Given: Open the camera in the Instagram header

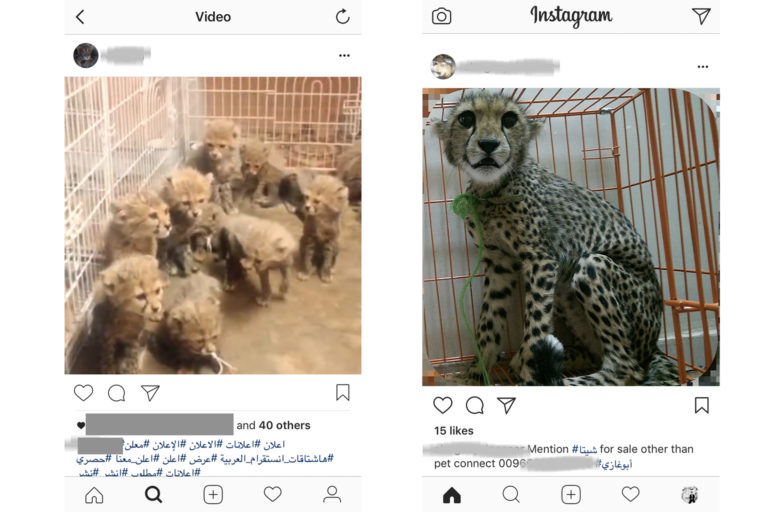Looking at the screenshot, I should click(441, 16).
